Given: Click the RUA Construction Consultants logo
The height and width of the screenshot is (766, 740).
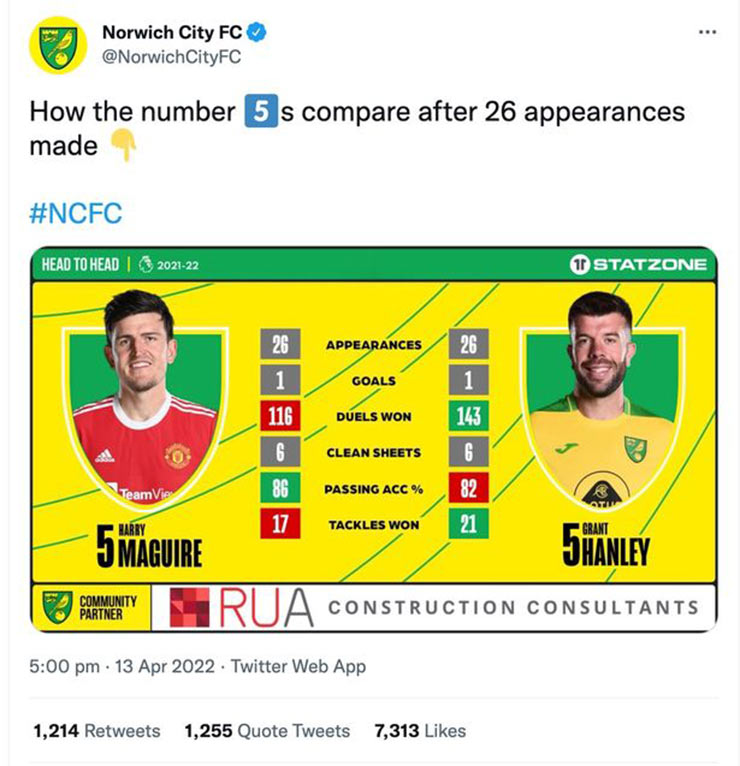Looking at the screenshot, I should pyautogui.click(x=434, y=607).
